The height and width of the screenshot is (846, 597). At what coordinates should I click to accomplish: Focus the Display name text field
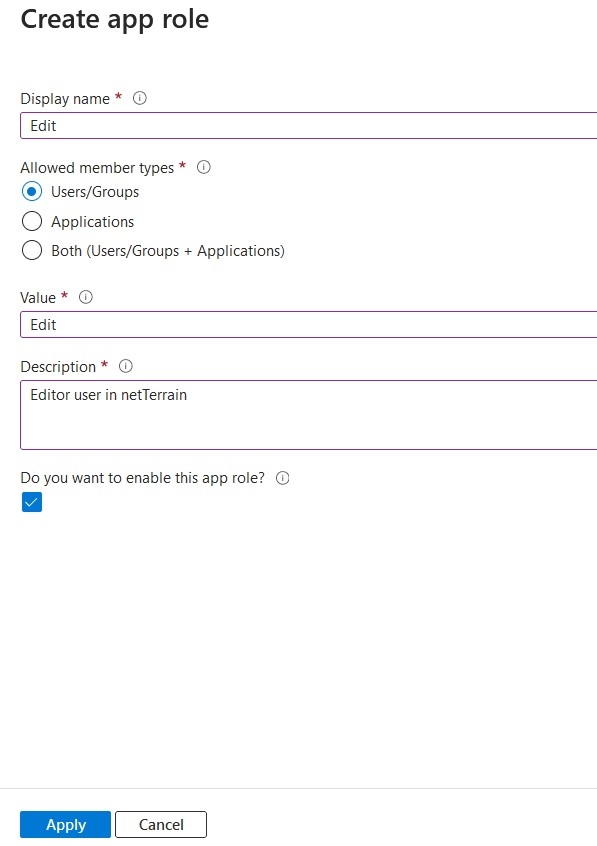pyautogui.click(x=309, y=126)
